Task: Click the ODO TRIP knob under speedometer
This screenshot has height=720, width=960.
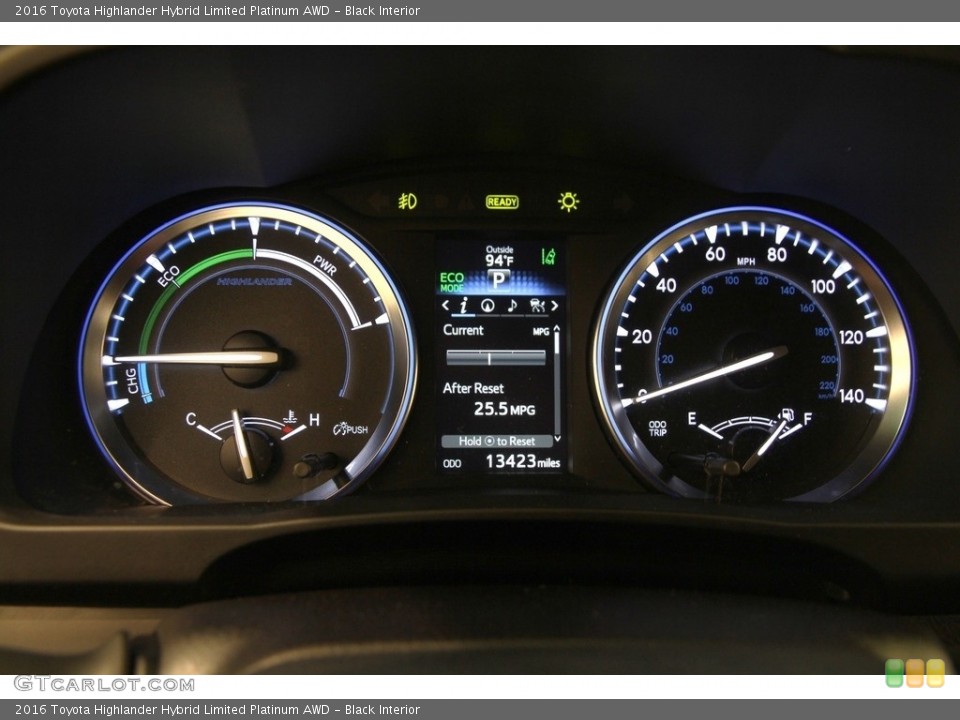Action: [x=722, y=465]
